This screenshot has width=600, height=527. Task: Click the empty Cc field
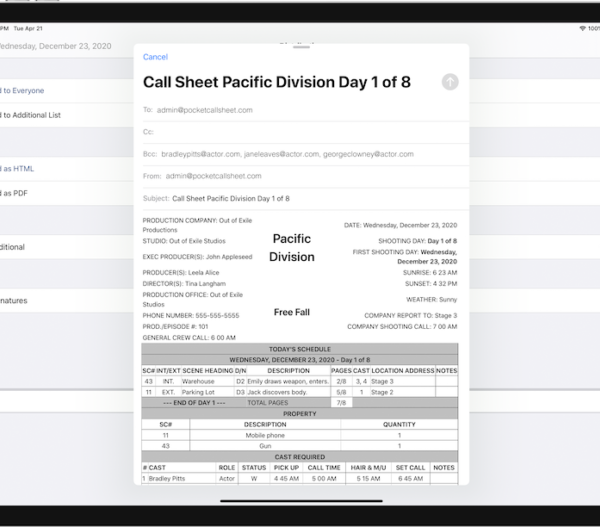point(300,132)
